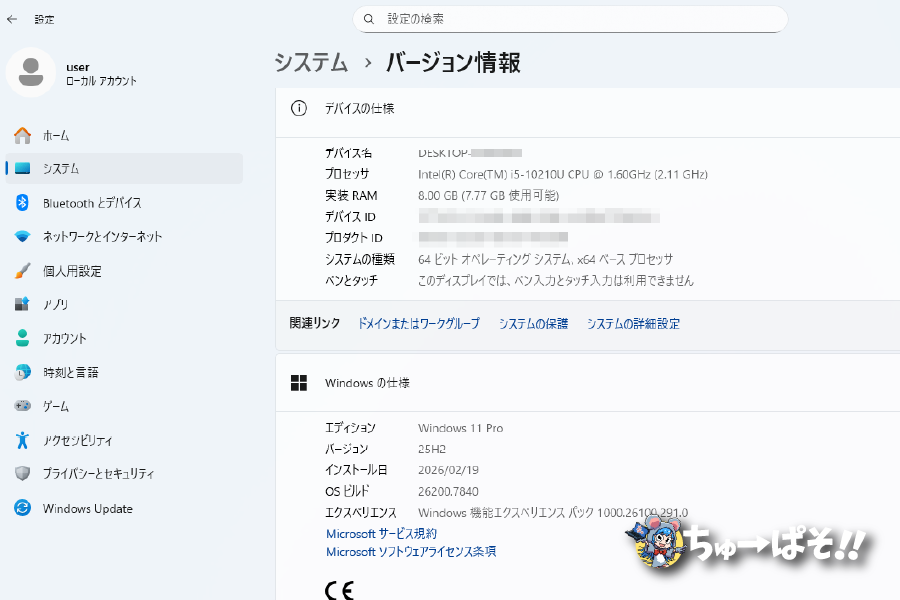Click the user profile avatar icon

click(x=31, y=72)
